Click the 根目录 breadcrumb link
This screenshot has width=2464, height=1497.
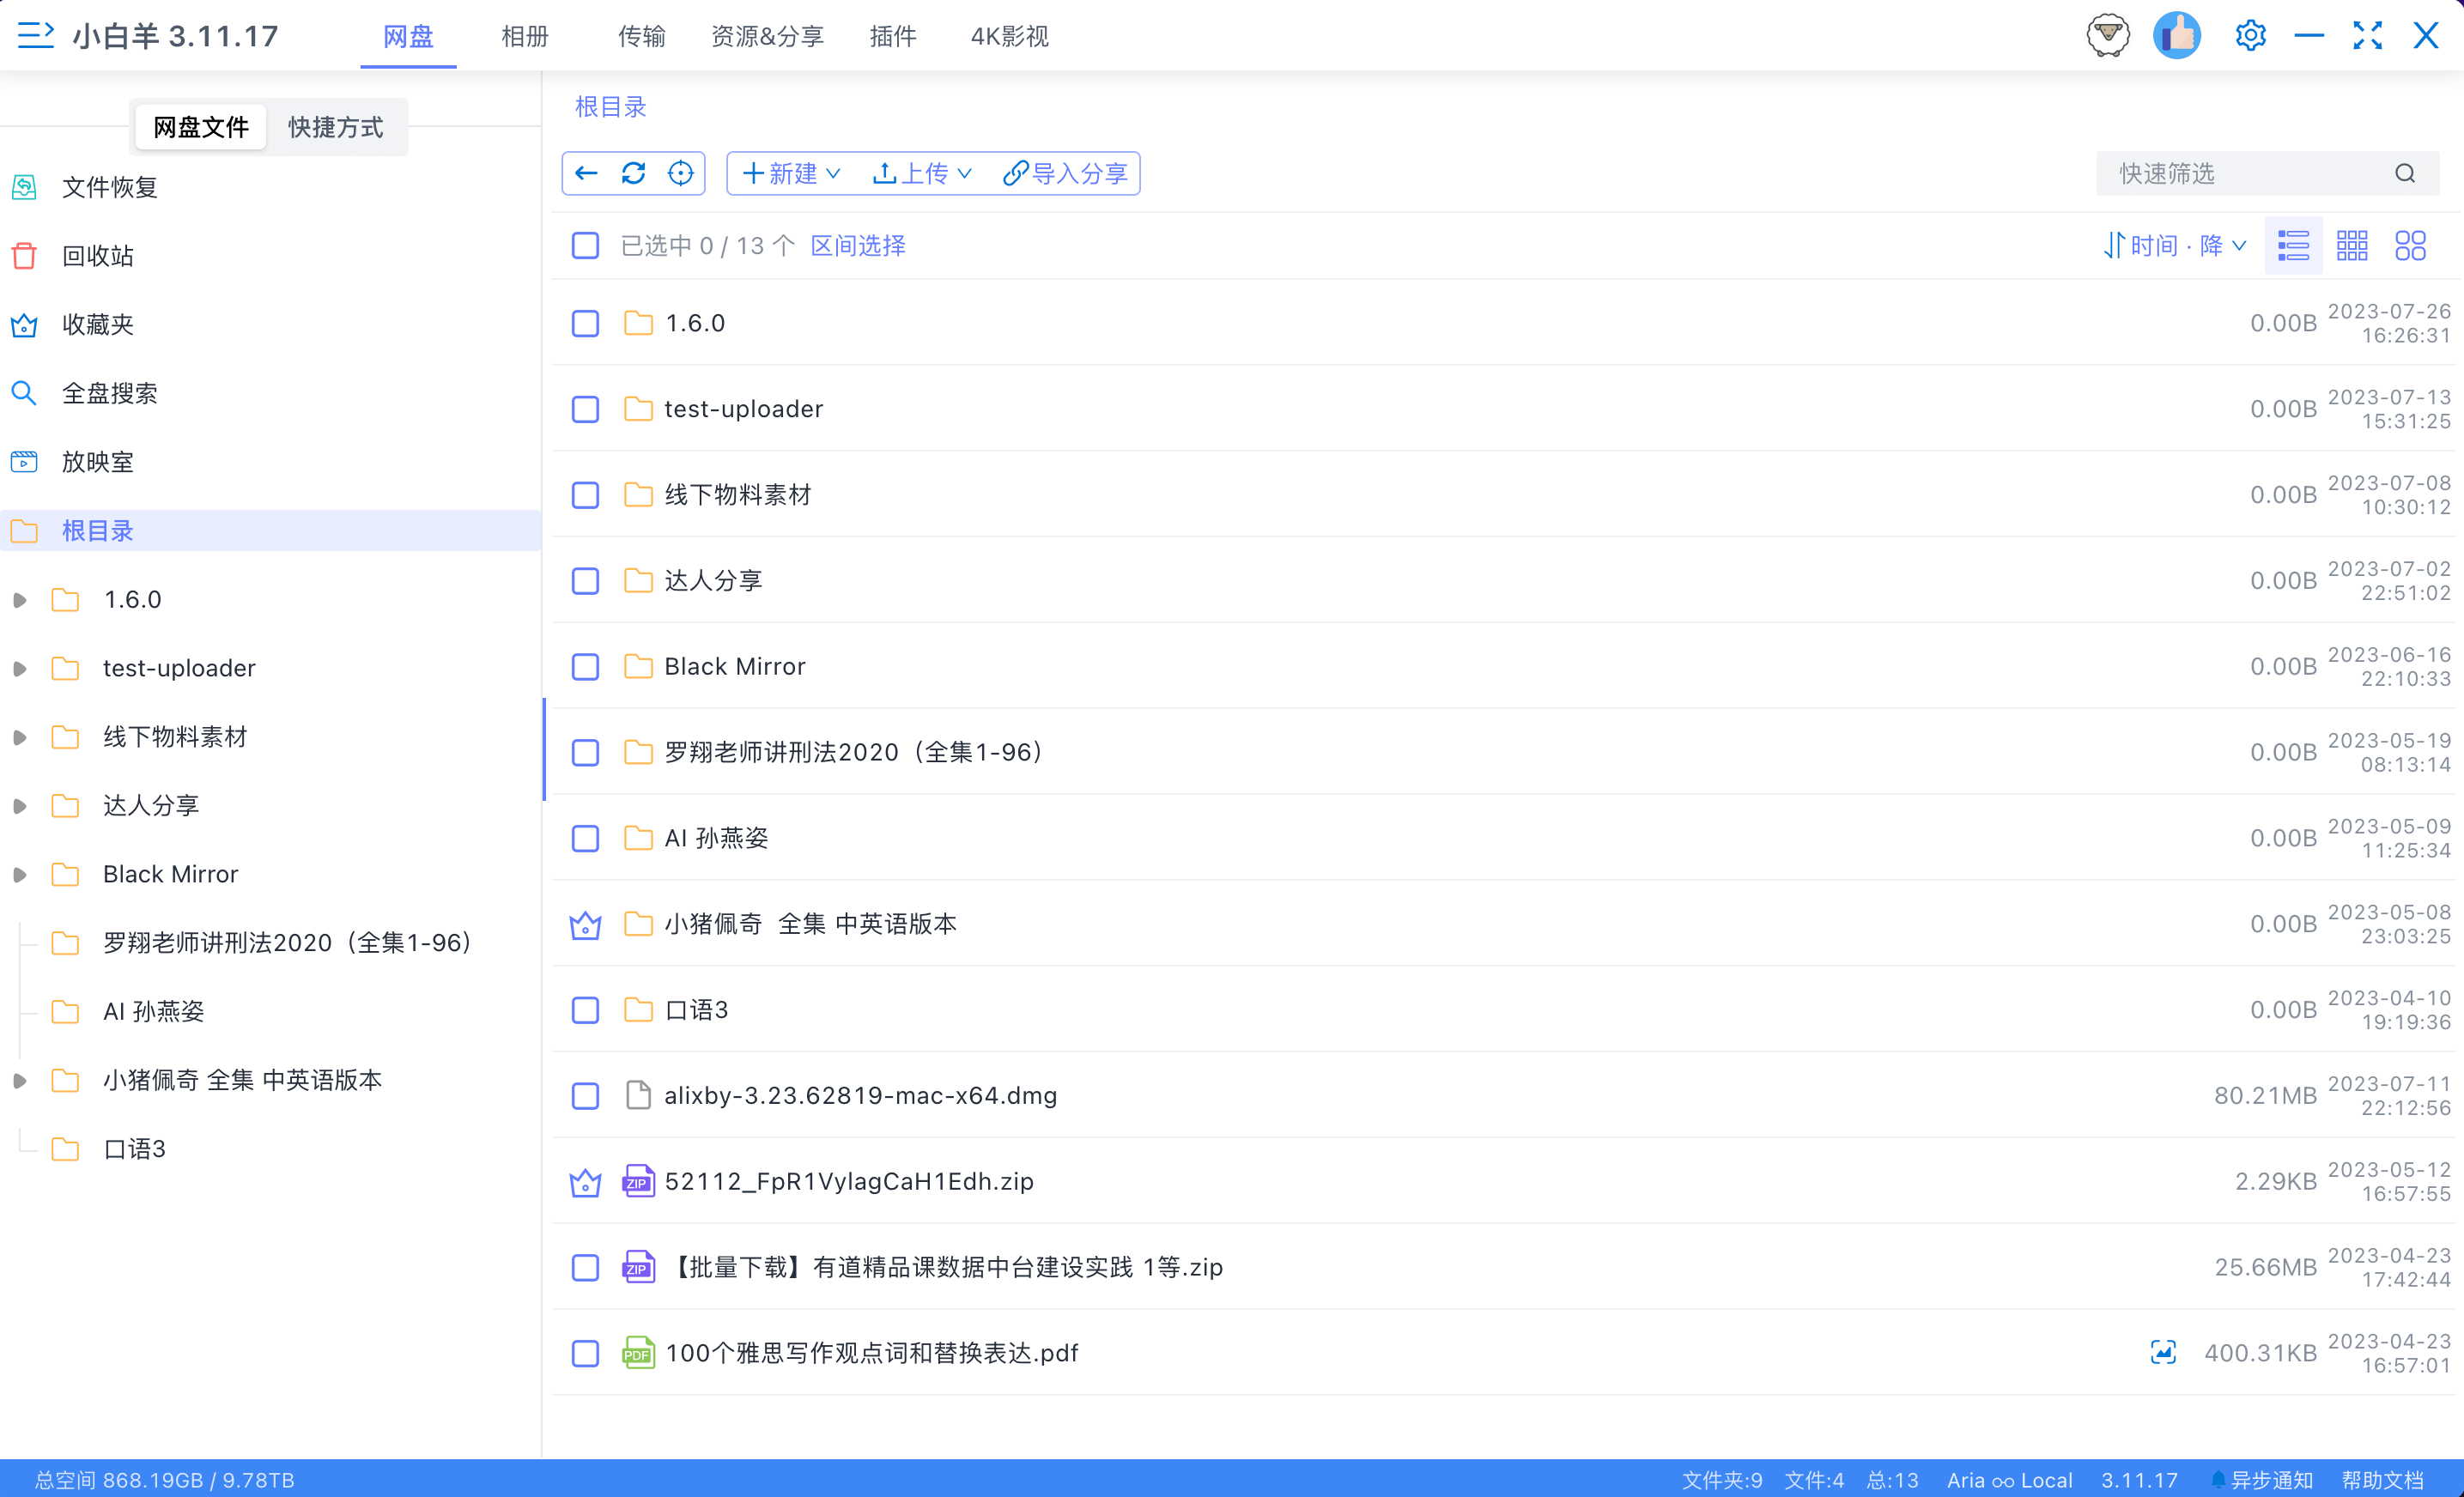pos(610,107)
